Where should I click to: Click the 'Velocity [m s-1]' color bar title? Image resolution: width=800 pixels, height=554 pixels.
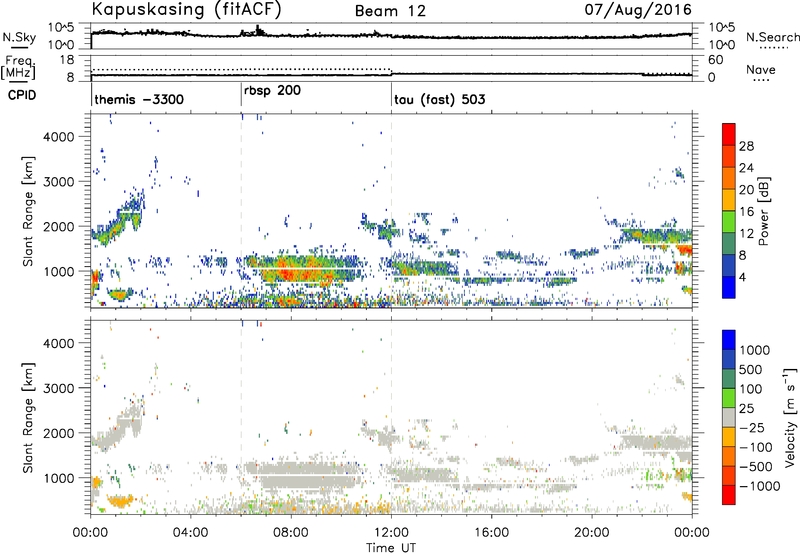coord(790,417)
